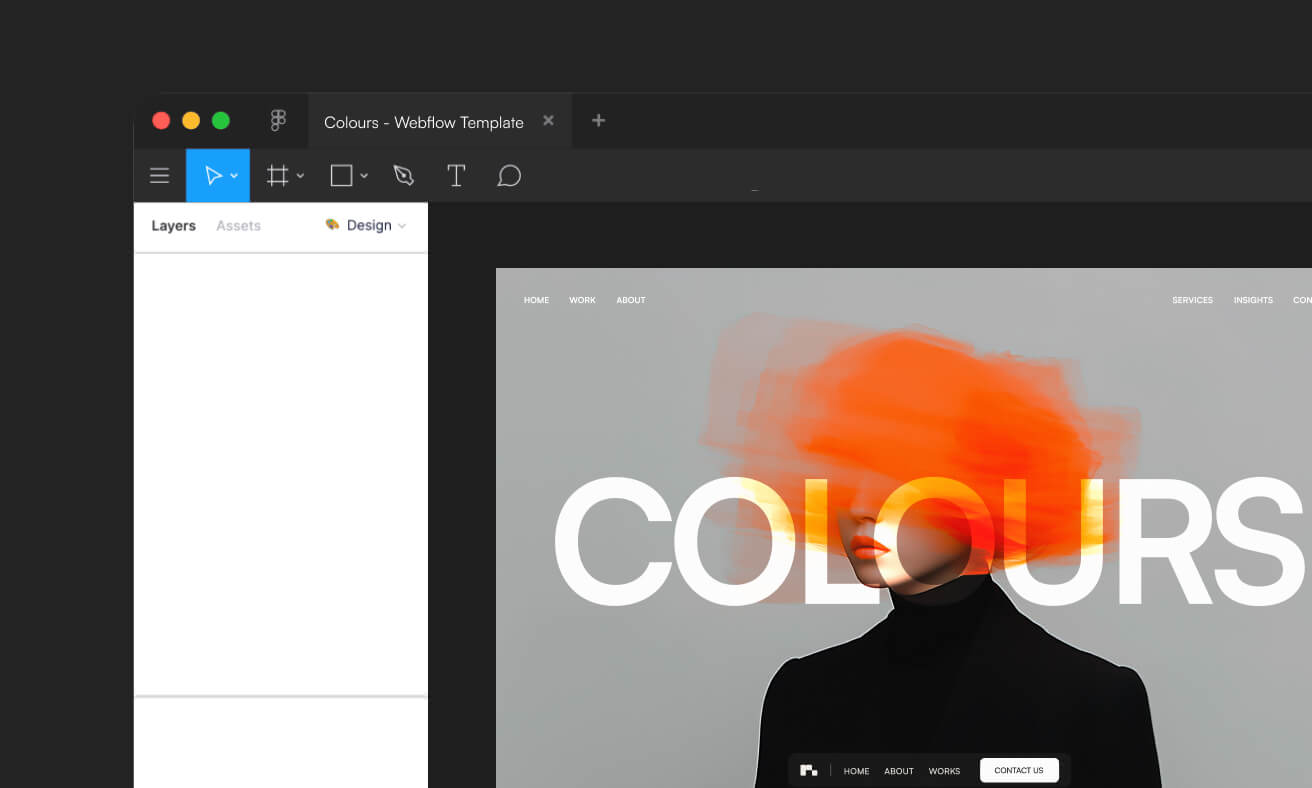Click the red close window button

click(x=161, y=121)
